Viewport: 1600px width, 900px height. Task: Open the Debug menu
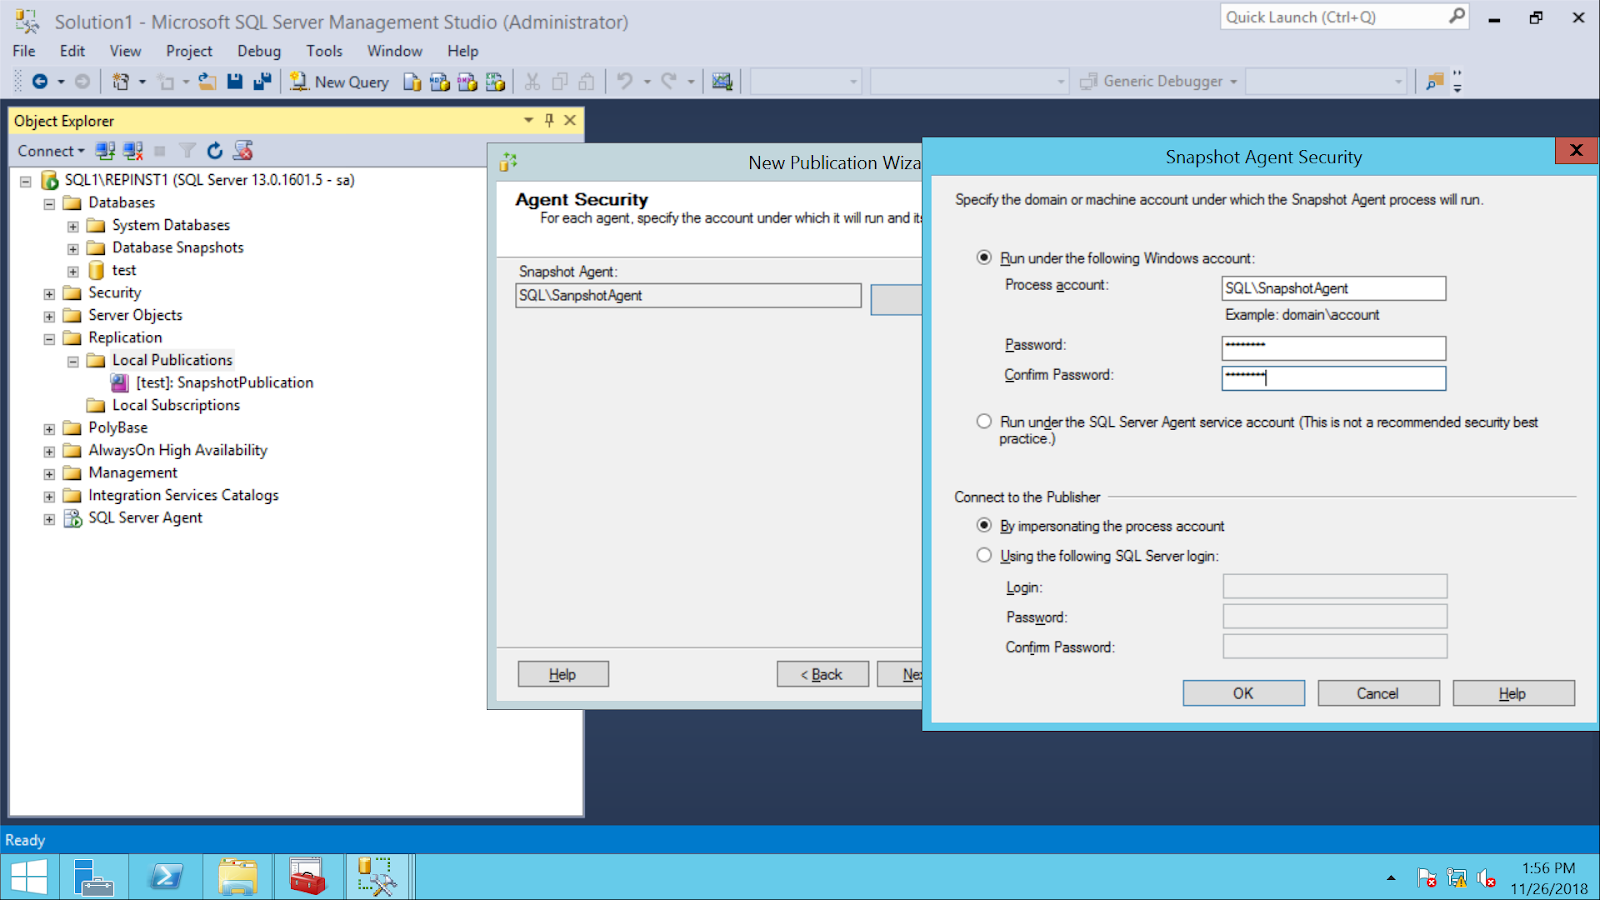259,51
